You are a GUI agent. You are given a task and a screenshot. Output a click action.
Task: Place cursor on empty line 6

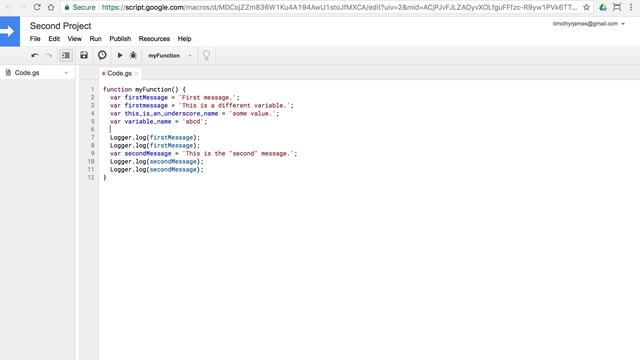click(110, 129)
